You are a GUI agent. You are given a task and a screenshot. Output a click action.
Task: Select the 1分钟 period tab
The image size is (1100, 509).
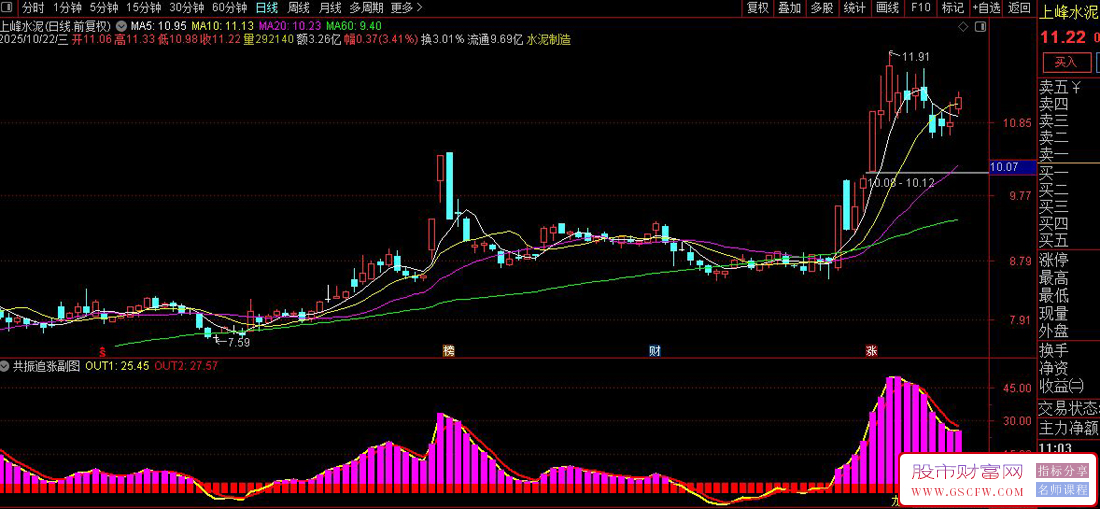tap(67, 8)
